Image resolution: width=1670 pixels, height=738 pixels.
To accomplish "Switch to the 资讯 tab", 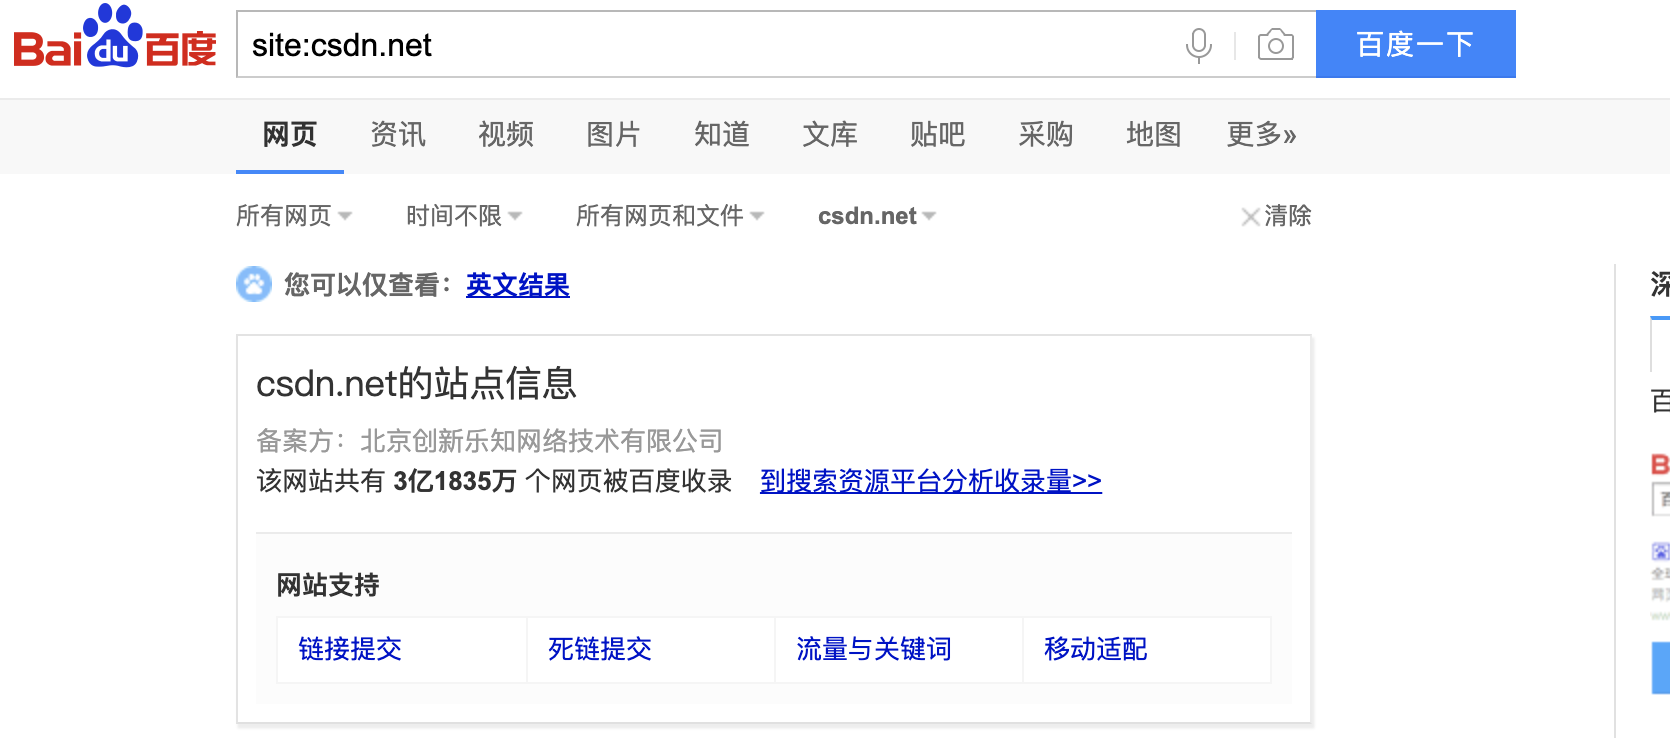I will pos(398,134).
